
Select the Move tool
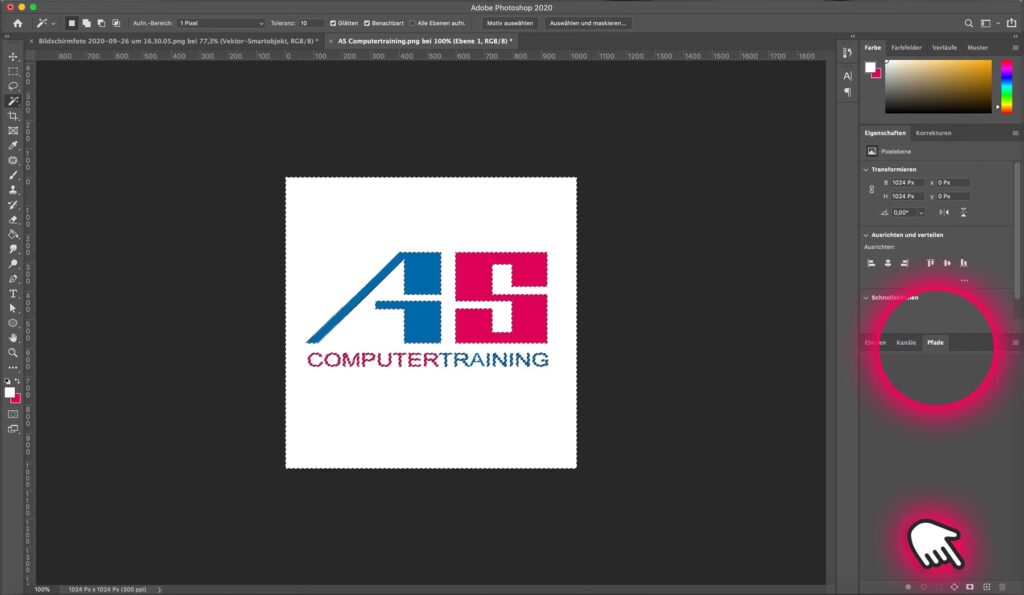pos(13,57)
